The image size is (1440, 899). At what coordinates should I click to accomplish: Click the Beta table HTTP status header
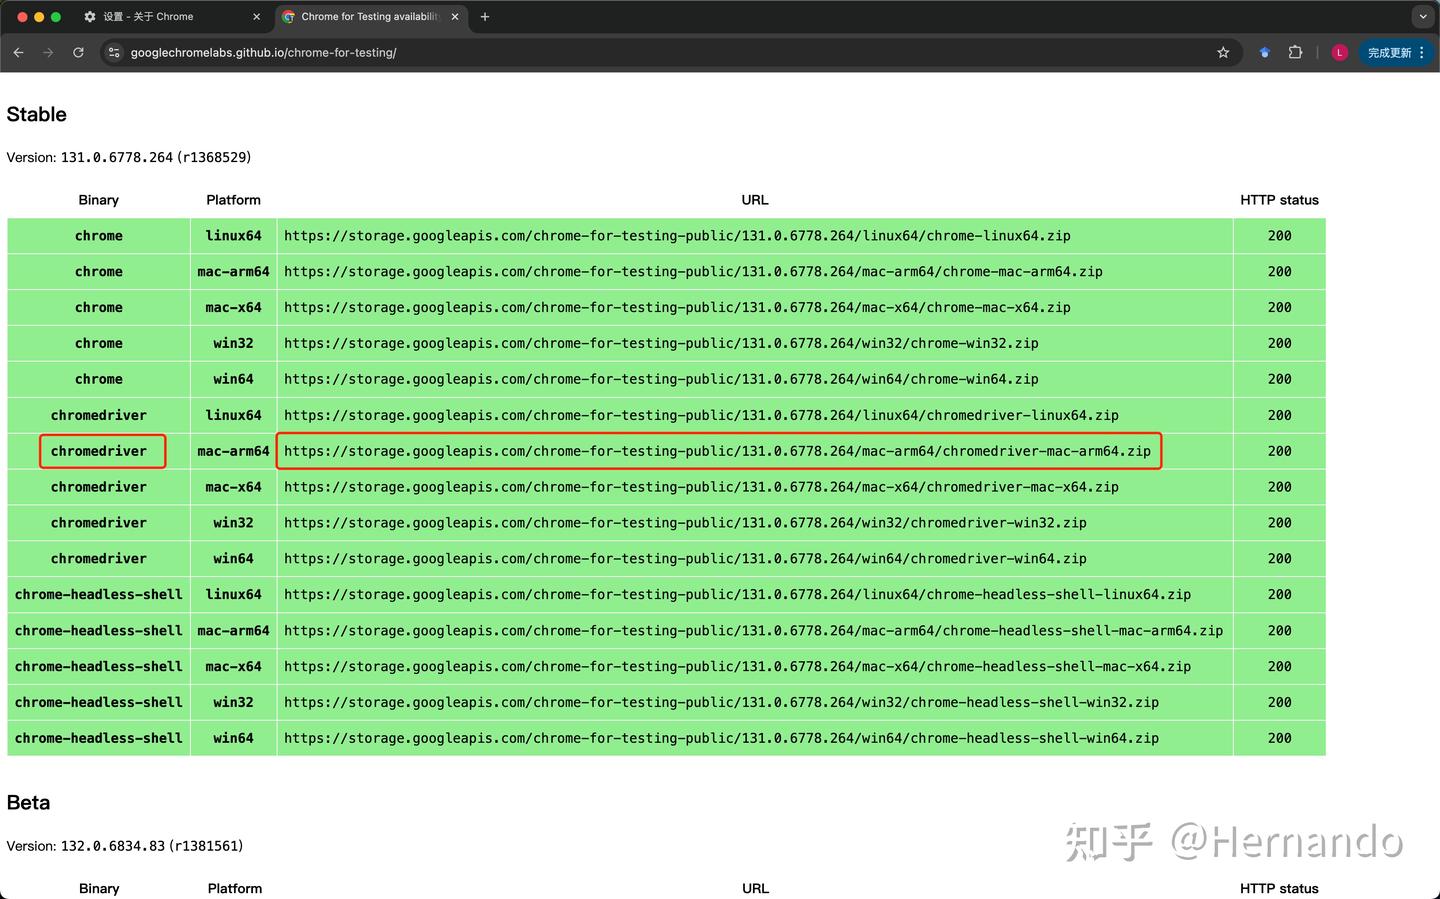[x=1279, y=889]
